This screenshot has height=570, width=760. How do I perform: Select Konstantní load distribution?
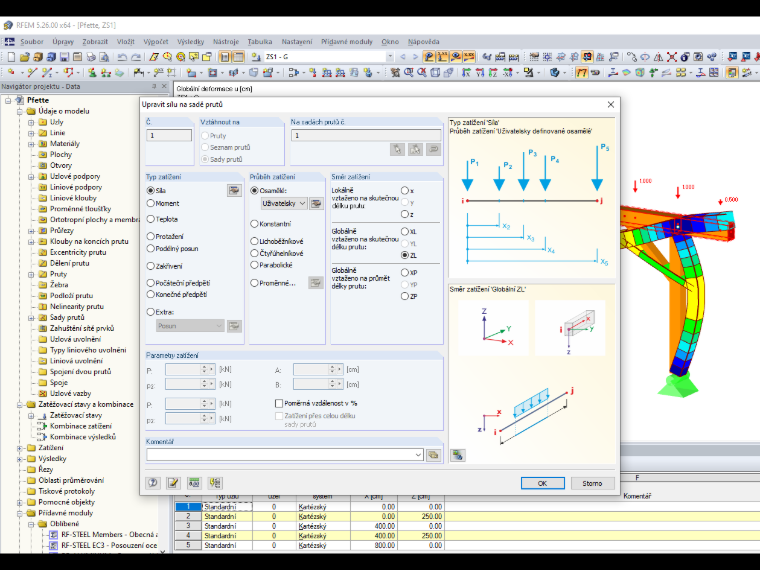pyautogui.click(x=254, y=224)
